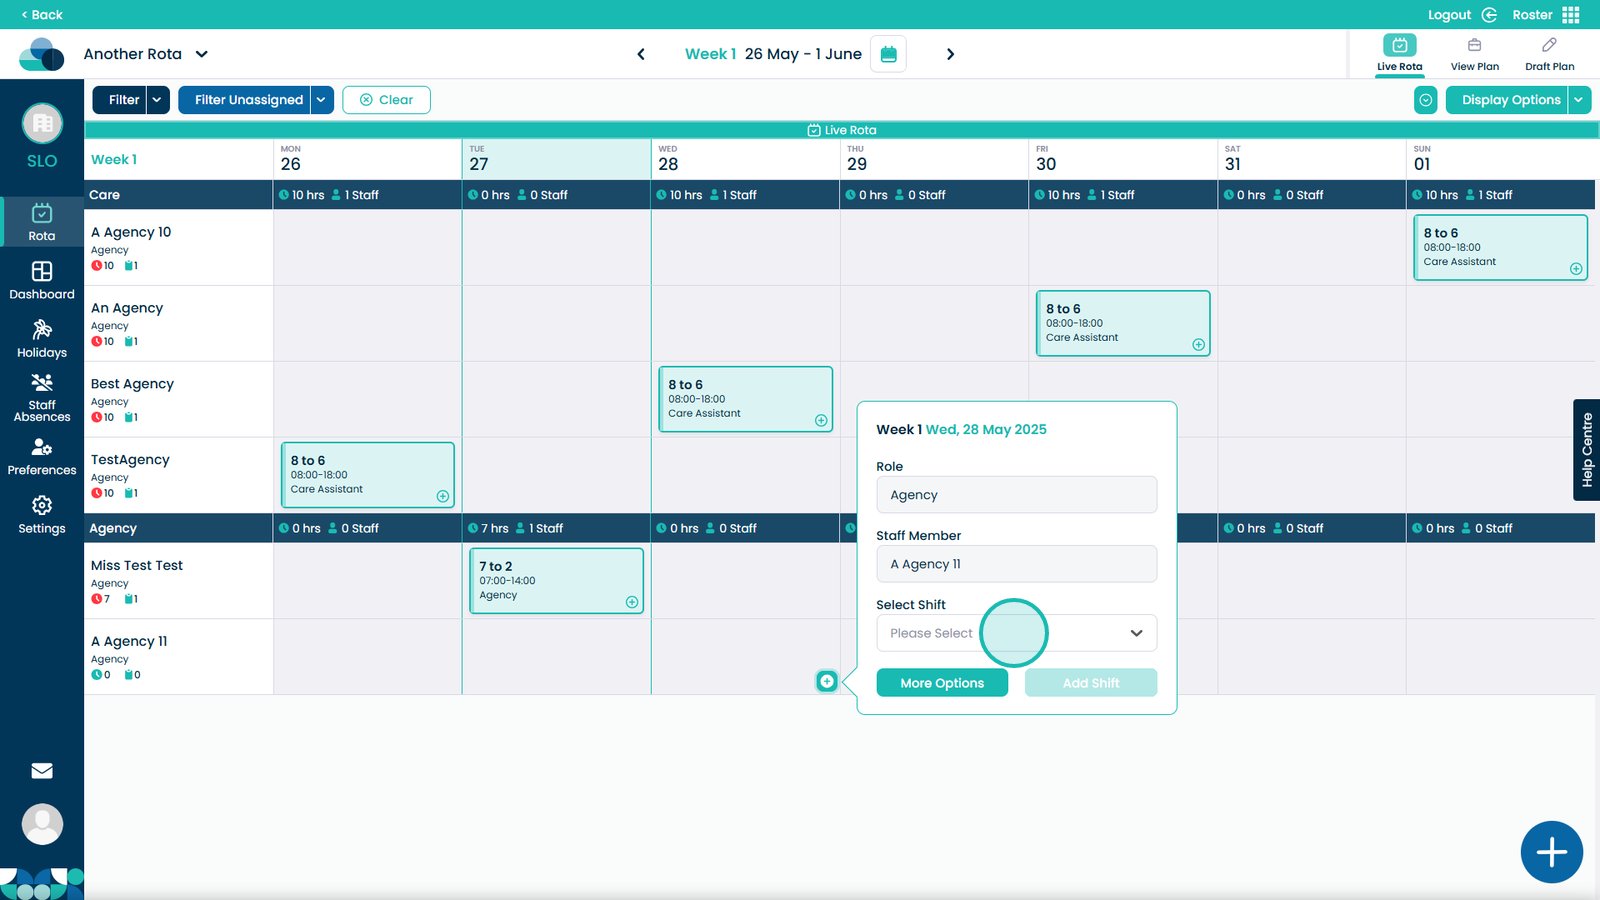Click the calendar date picker icon
This screenshot has width=1600, height=900.
click(889, 54)
